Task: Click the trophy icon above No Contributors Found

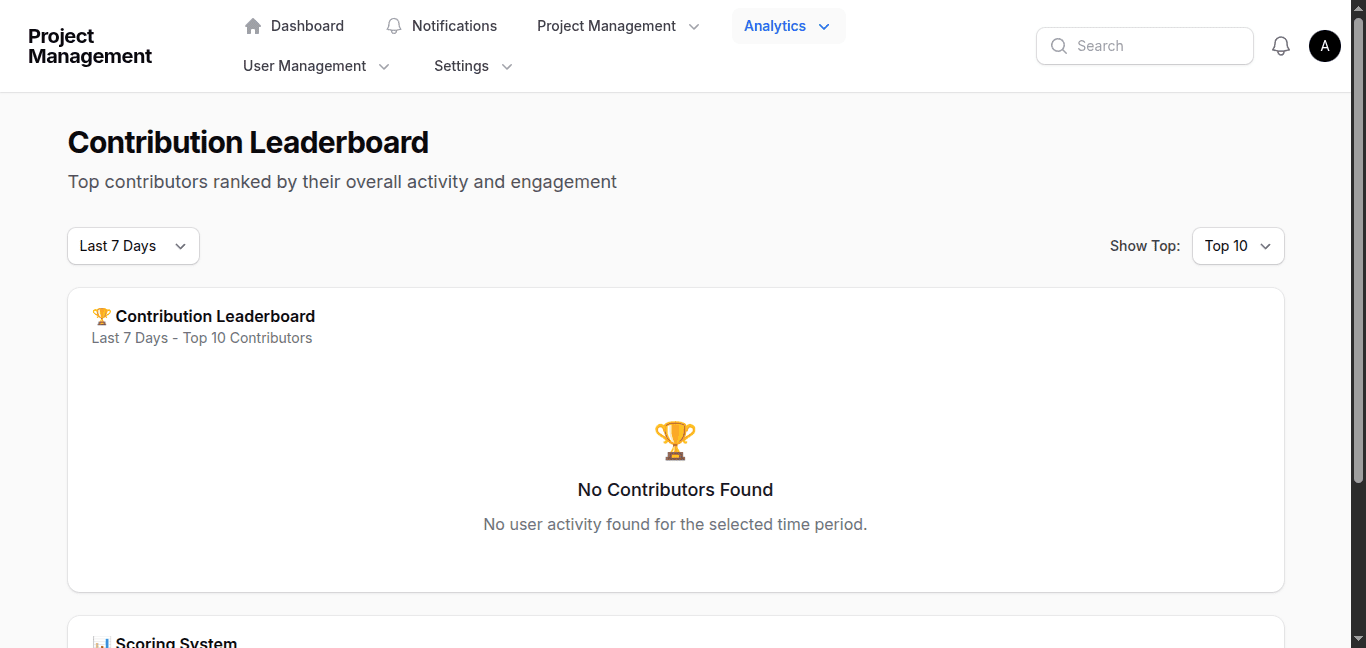Action: coord(675,440)
